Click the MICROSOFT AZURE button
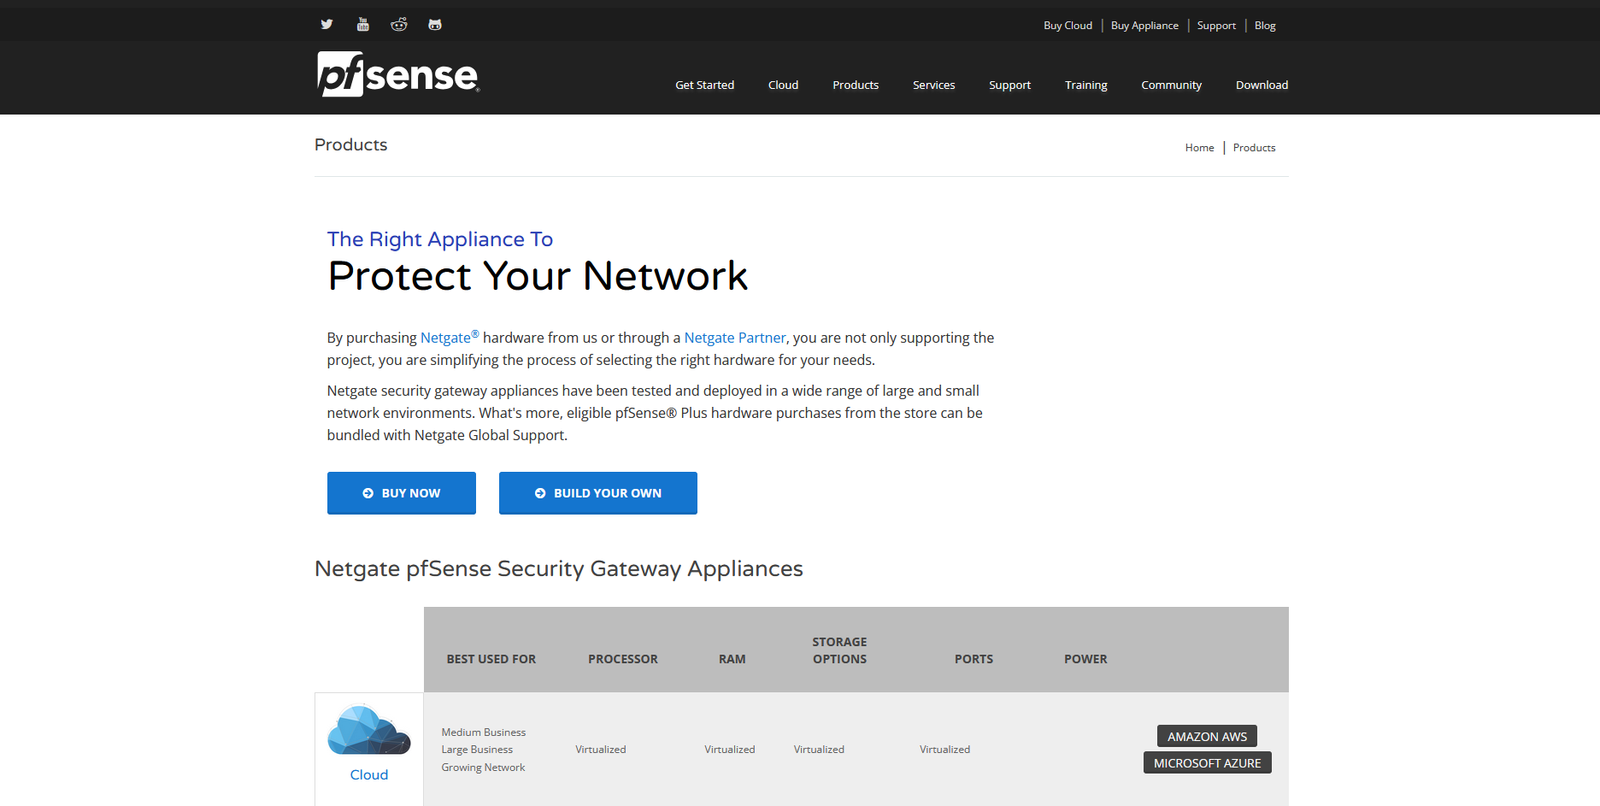1600x806 pixels. click(x=1207, y=763)
